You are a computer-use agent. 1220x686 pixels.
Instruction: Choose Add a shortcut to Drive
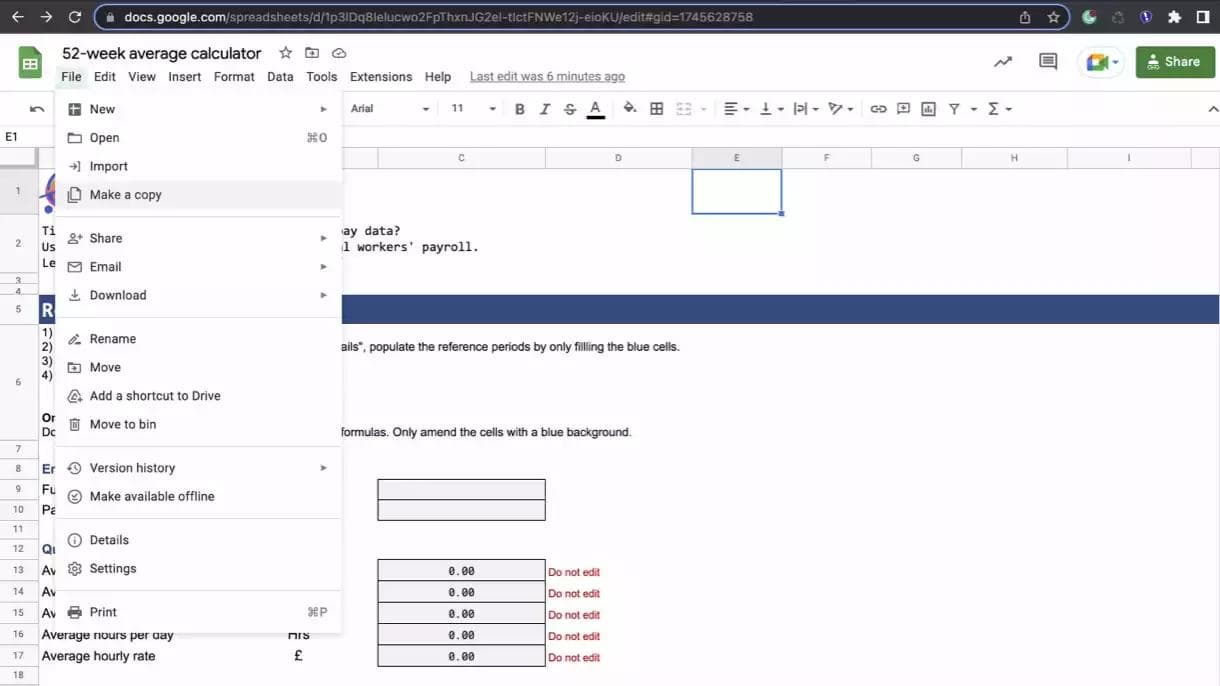(198, 396)
